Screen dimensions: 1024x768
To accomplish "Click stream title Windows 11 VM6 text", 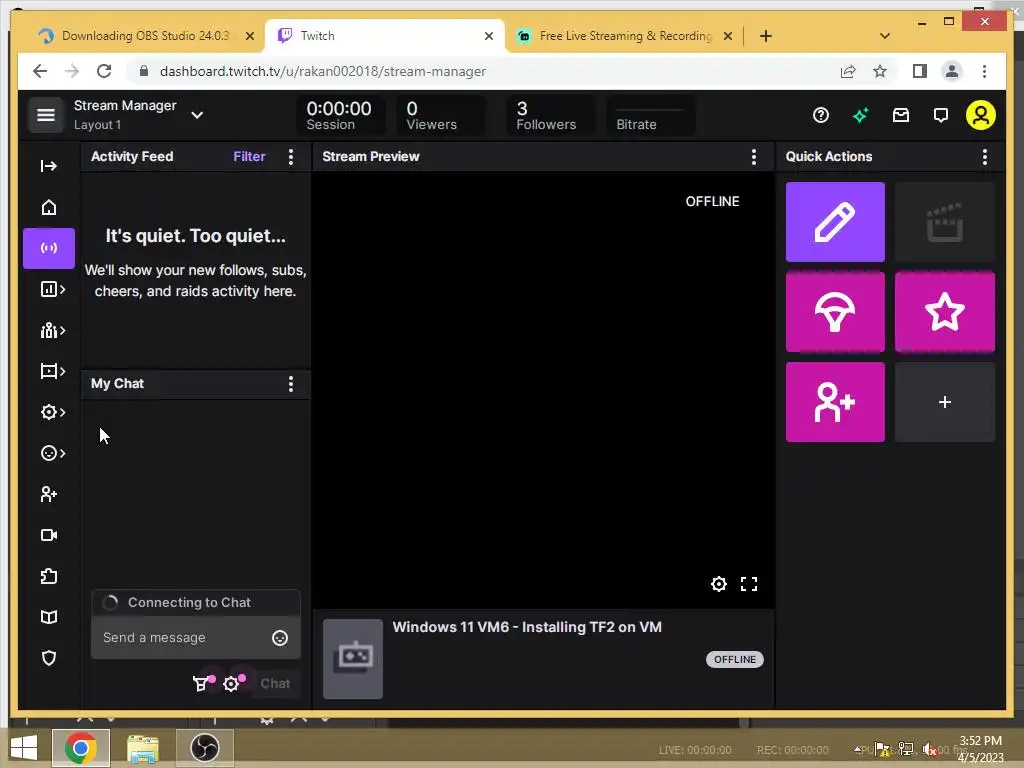I will click(x=527, y=627).
